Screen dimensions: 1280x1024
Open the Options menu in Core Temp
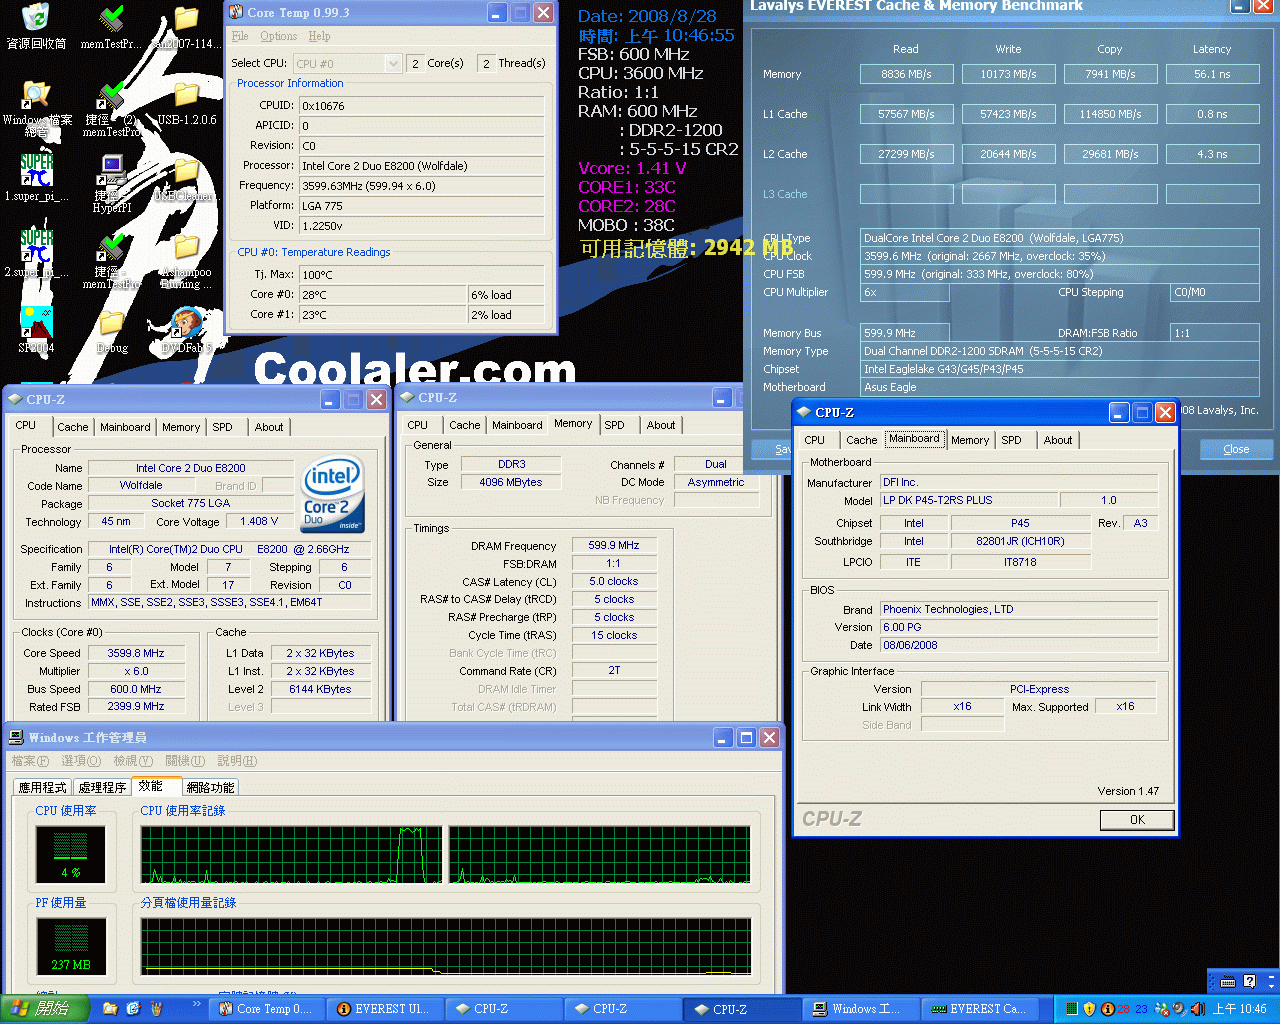tap(279, 36)
